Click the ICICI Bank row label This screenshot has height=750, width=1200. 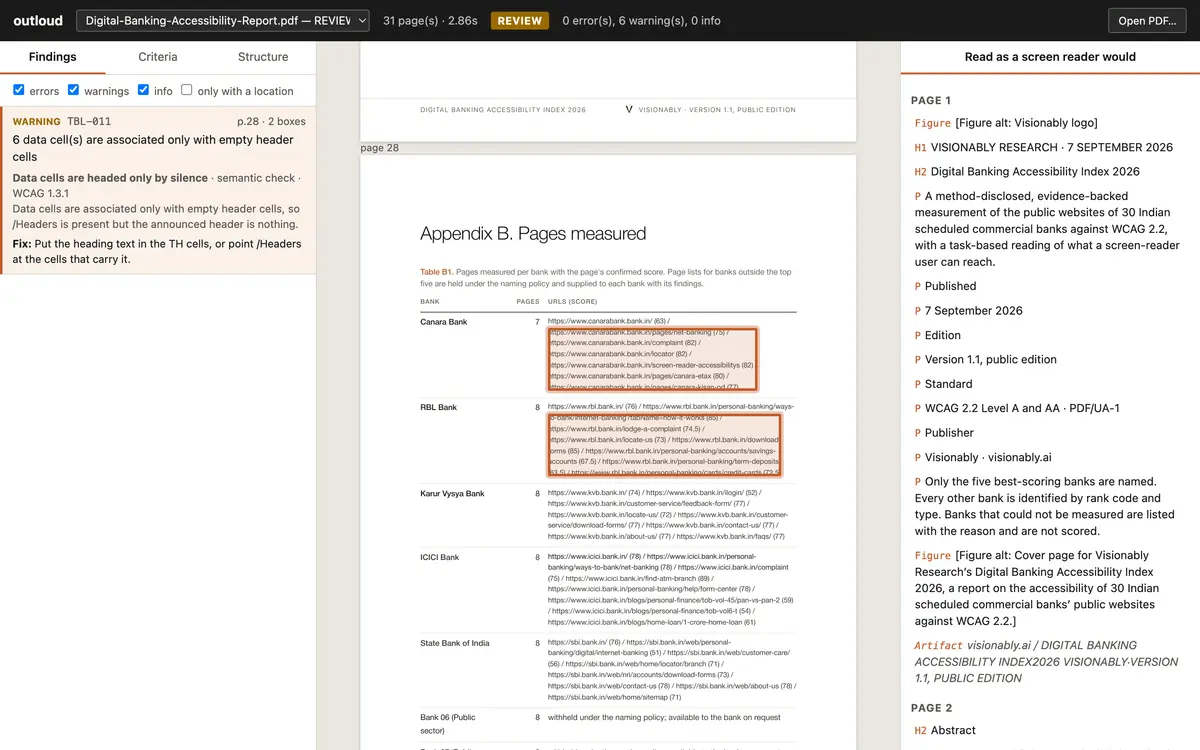[x=439, y=557]
